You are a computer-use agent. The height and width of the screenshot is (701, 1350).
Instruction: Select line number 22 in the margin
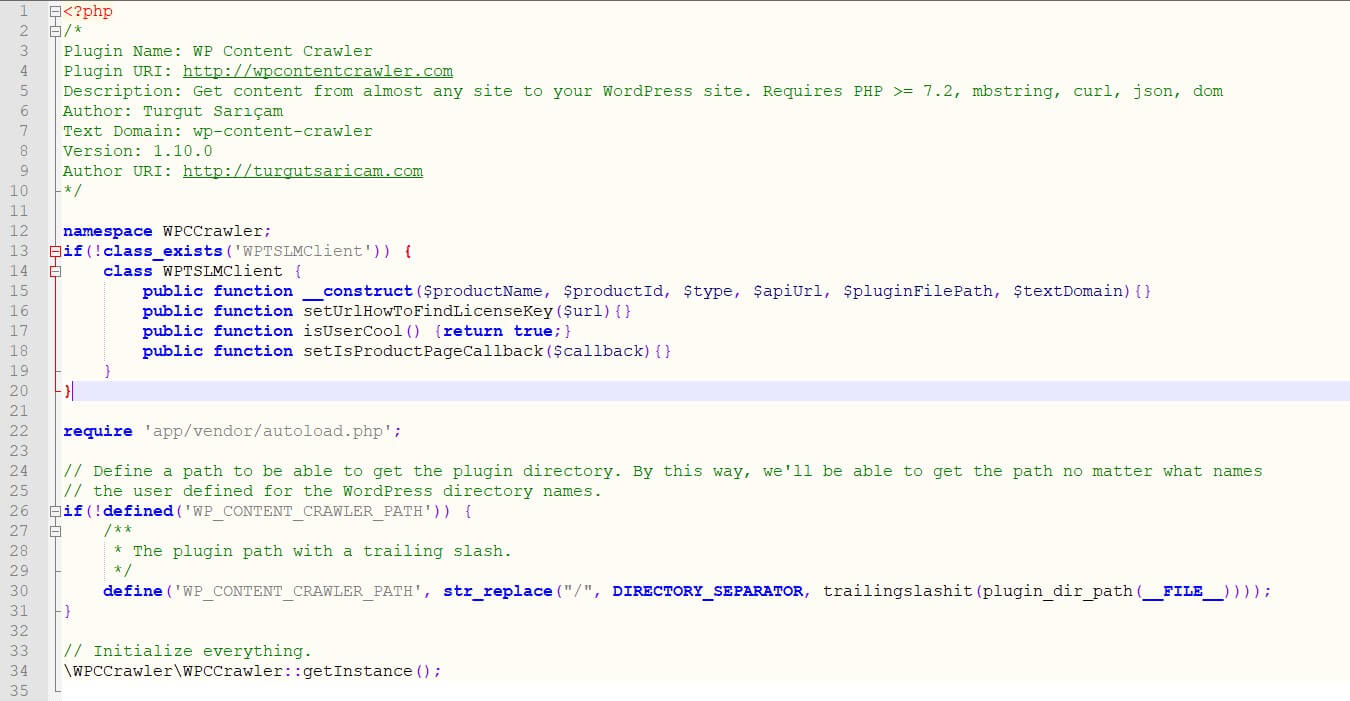coord(20,431)
